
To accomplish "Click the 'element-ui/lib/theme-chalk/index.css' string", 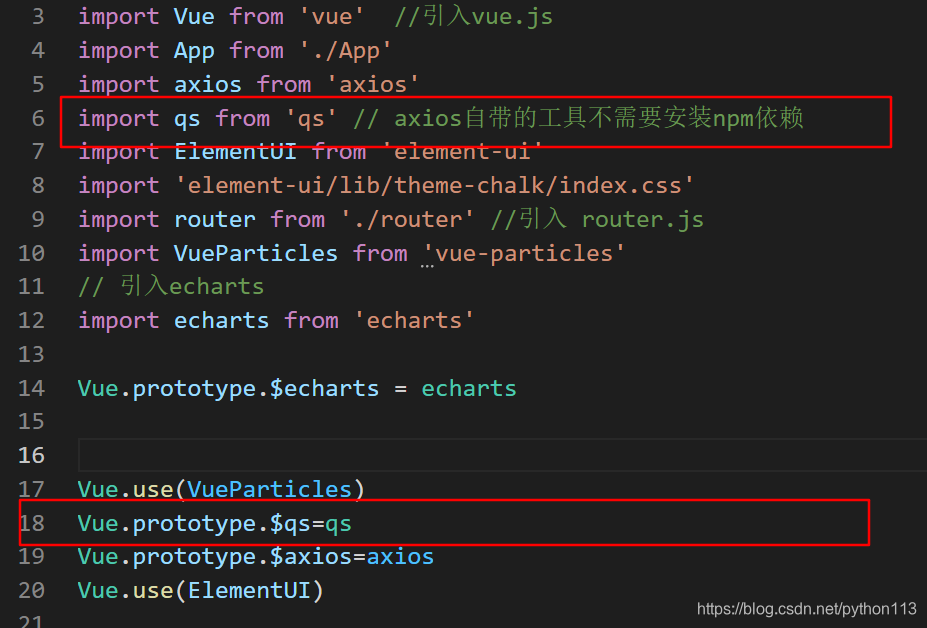I will point(435,186).
